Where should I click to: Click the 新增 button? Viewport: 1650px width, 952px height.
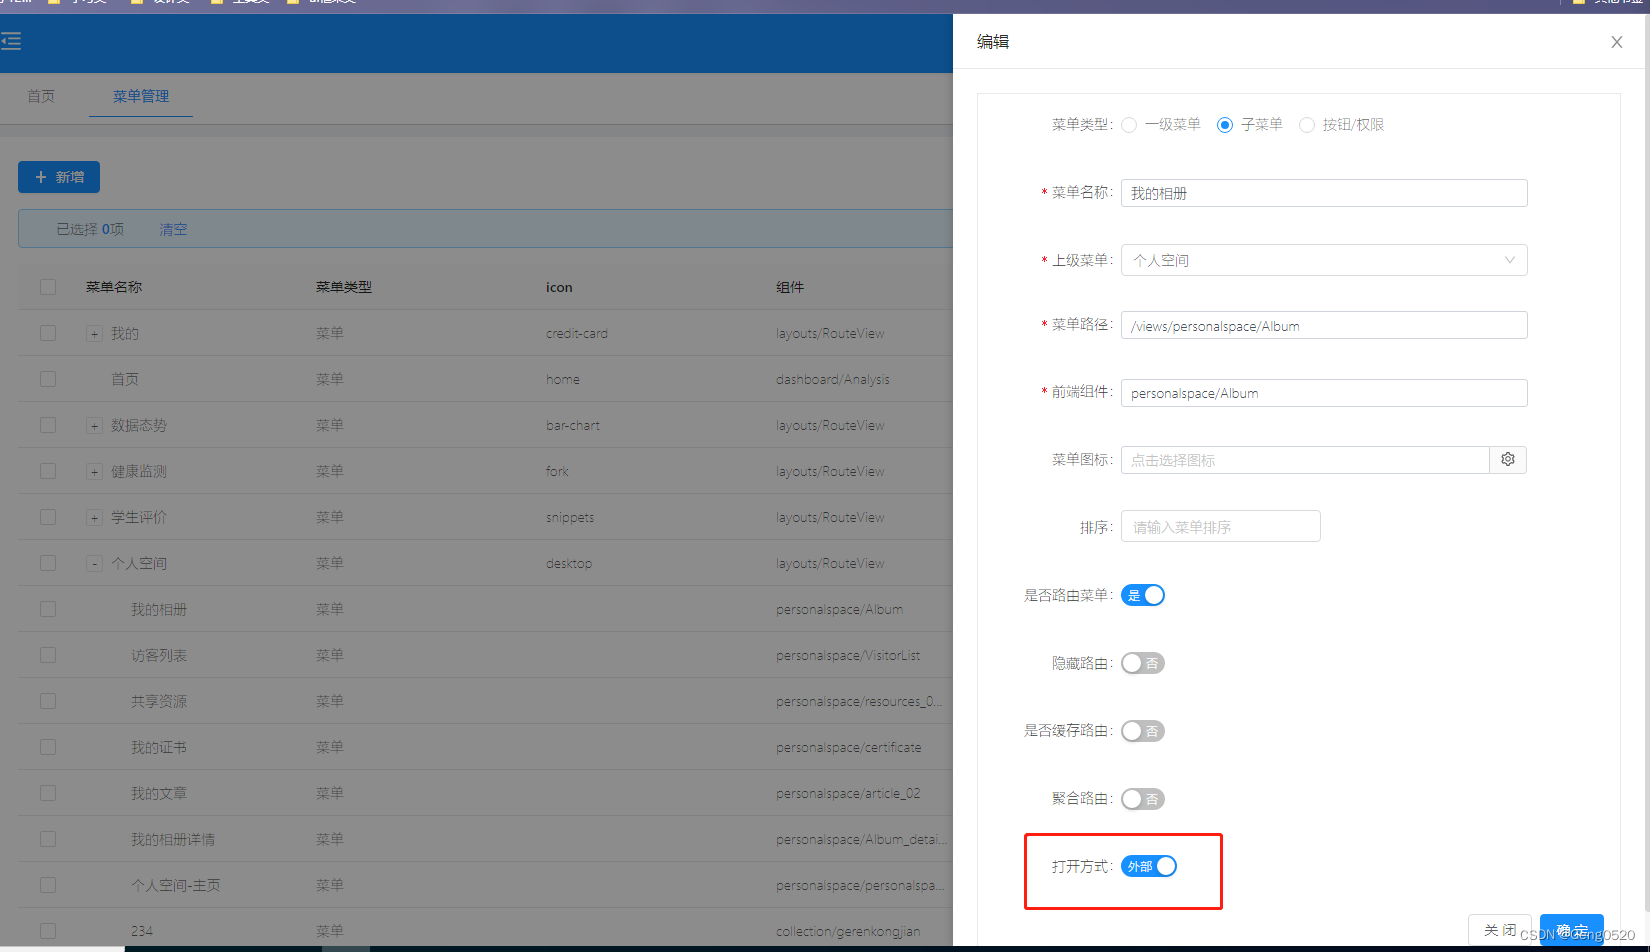pyautogui.click(x=59, y=177)
